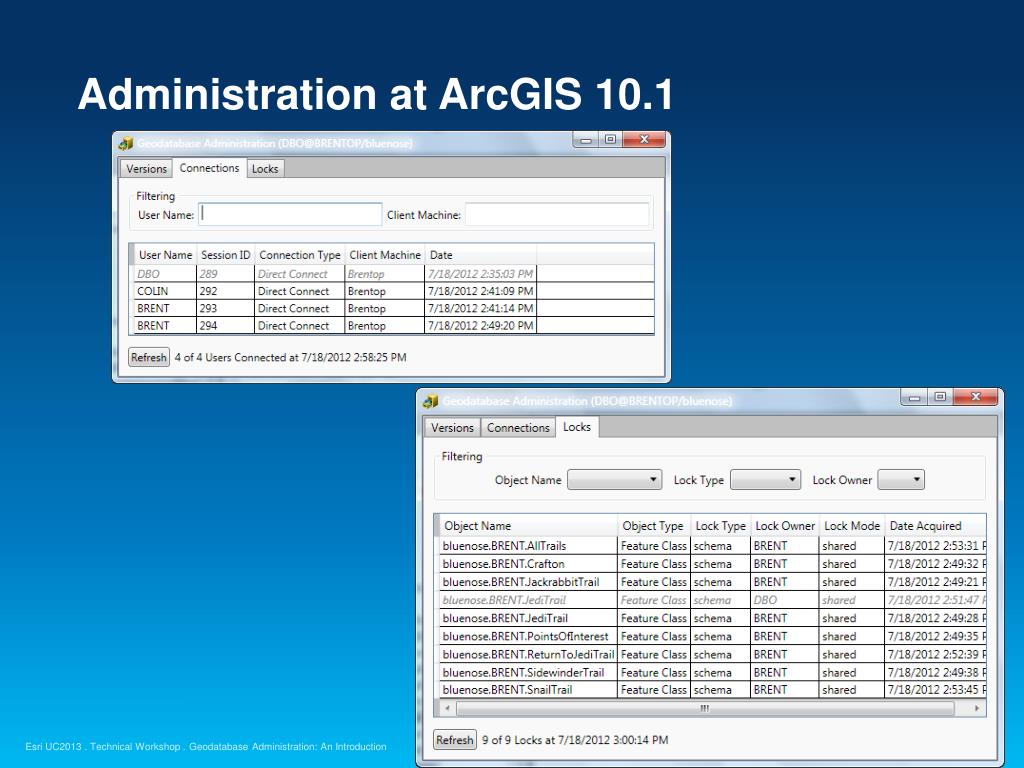Click the '9 of 9 Locks' status text
The width and height of the screenshot is (1024, 768).
[x=575, y=740]
